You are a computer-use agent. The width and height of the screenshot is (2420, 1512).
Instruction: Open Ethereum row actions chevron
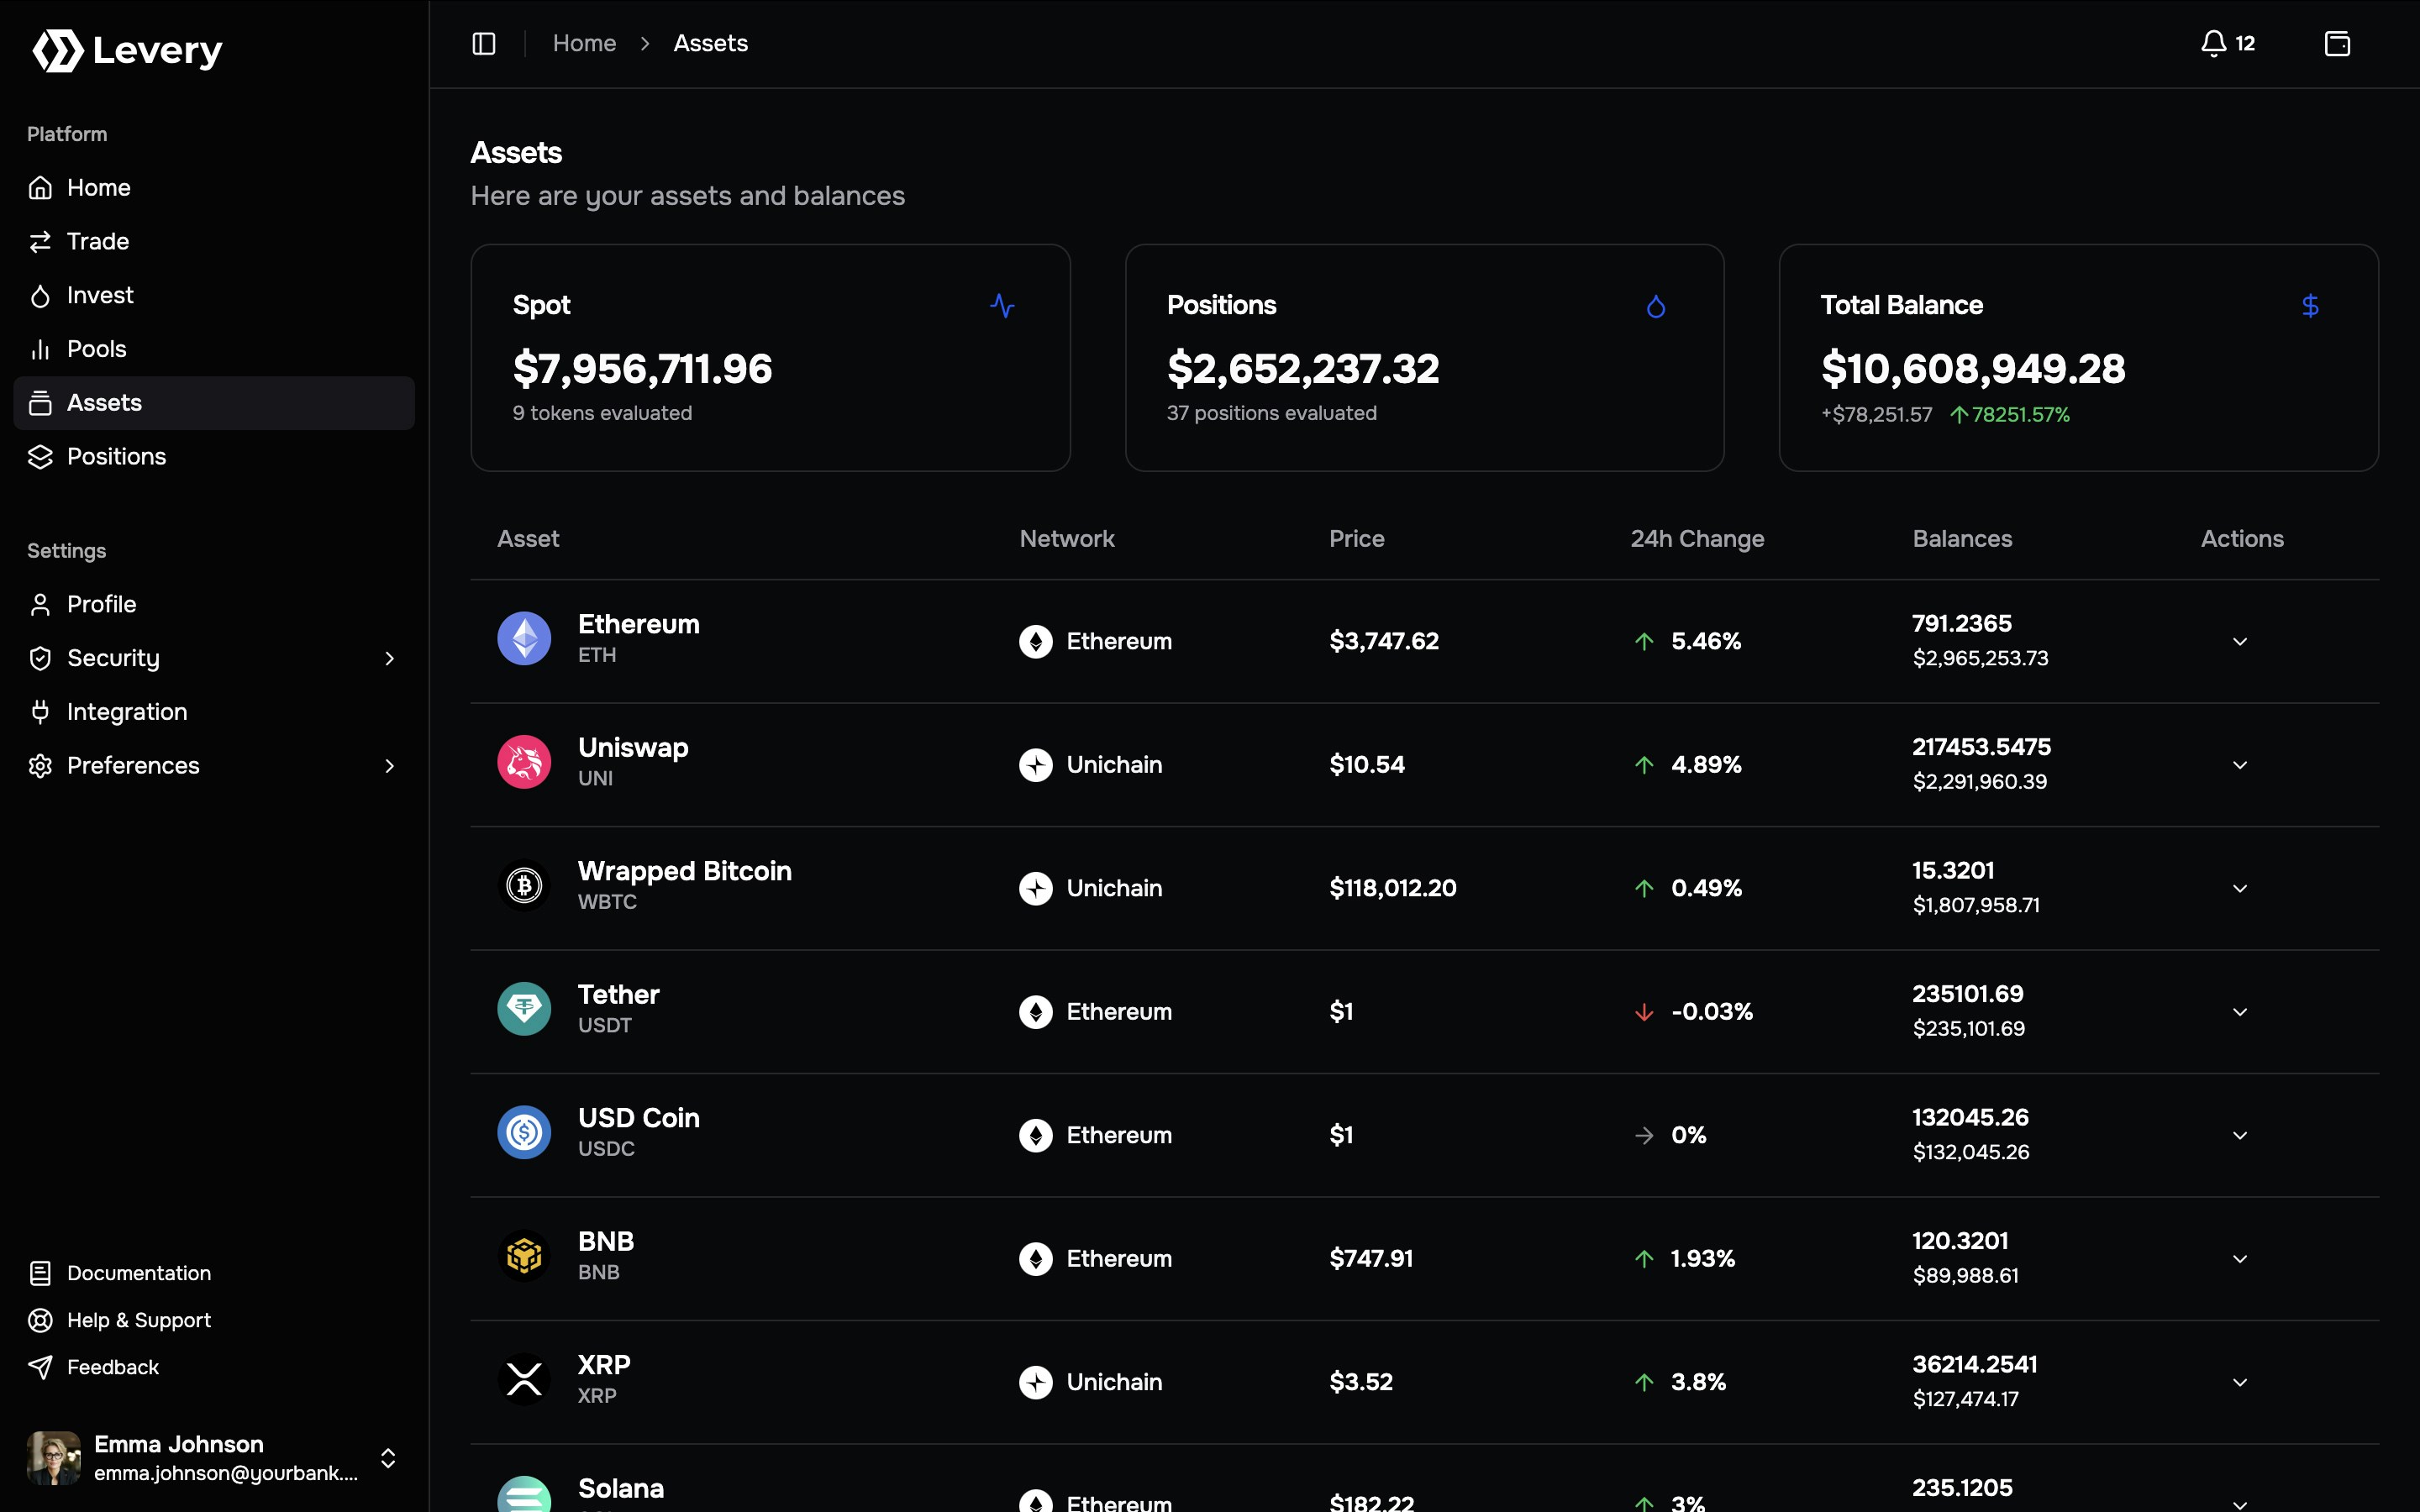coord(2240,642)
